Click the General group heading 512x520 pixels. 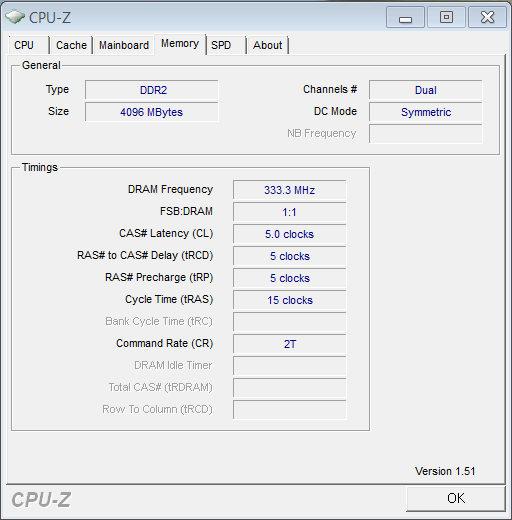41,65
